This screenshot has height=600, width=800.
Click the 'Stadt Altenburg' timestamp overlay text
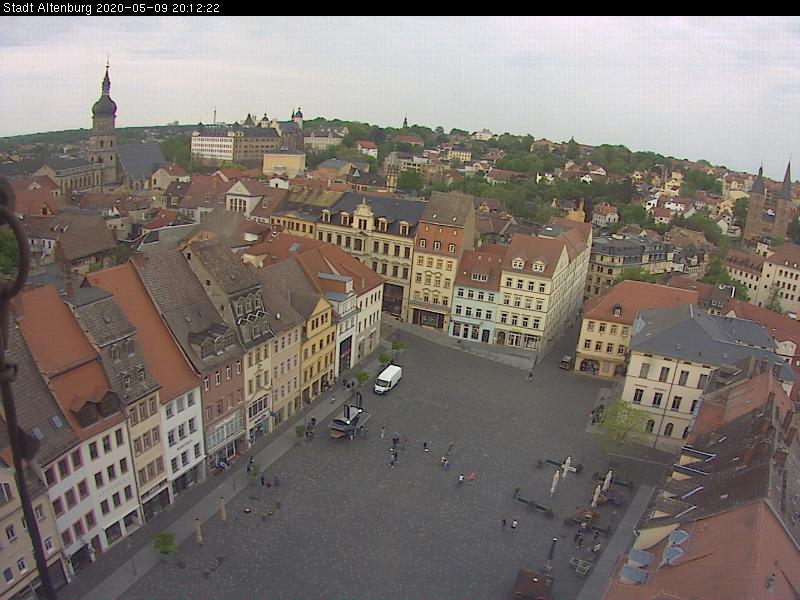click(x=111, y=8)
